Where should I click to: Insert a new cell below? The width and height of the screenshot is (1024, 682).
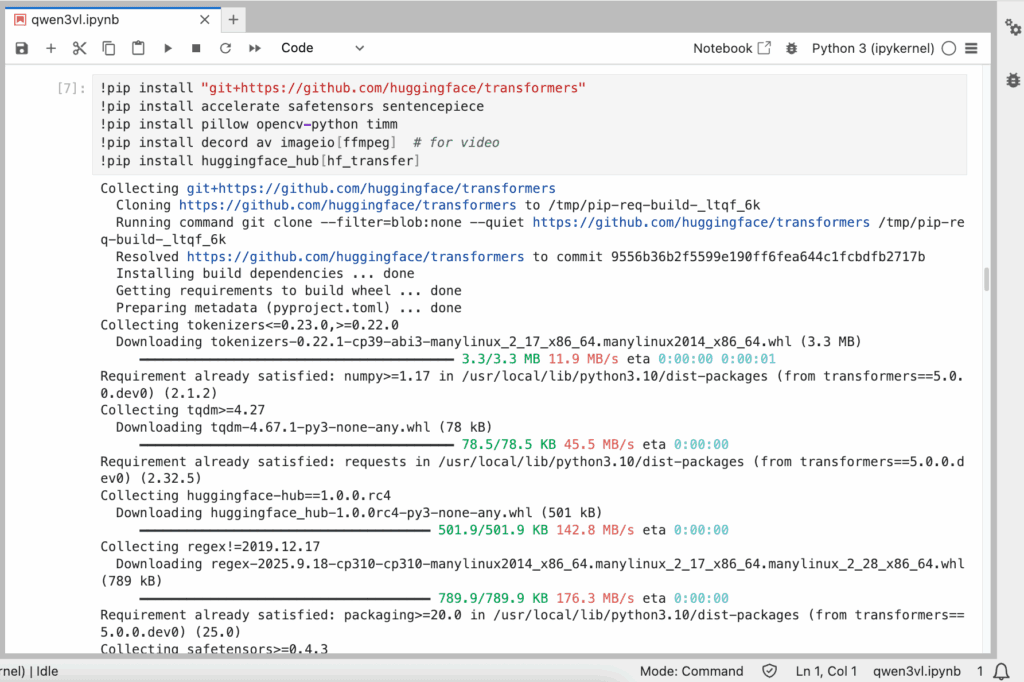[51, 48]
